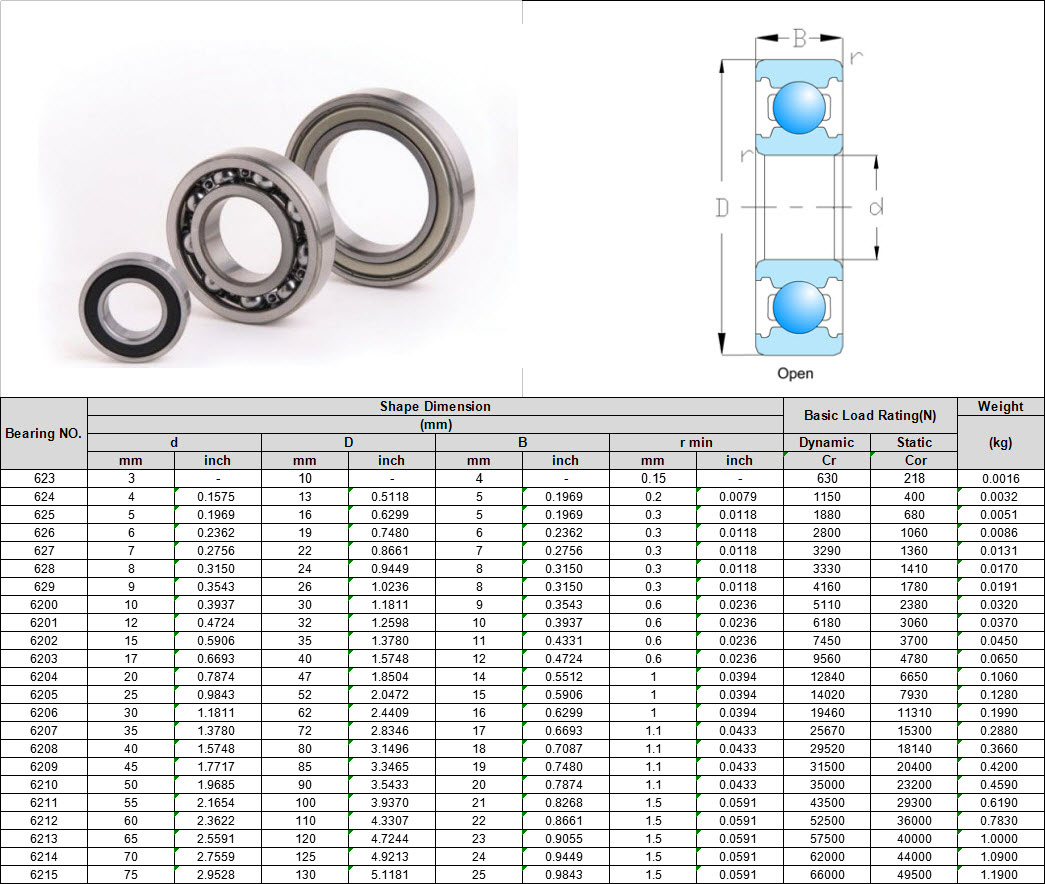This screenshot has width=1045, height=884.
Task: Click the "Dynamic" load header cell
Action: pos(826,442)
